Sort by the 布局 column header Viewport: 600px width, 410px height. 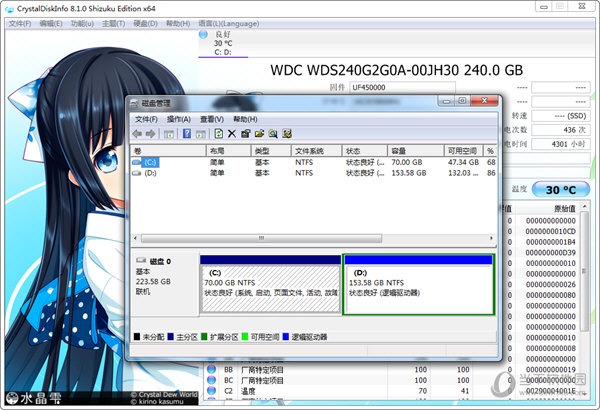click(228, 151)
